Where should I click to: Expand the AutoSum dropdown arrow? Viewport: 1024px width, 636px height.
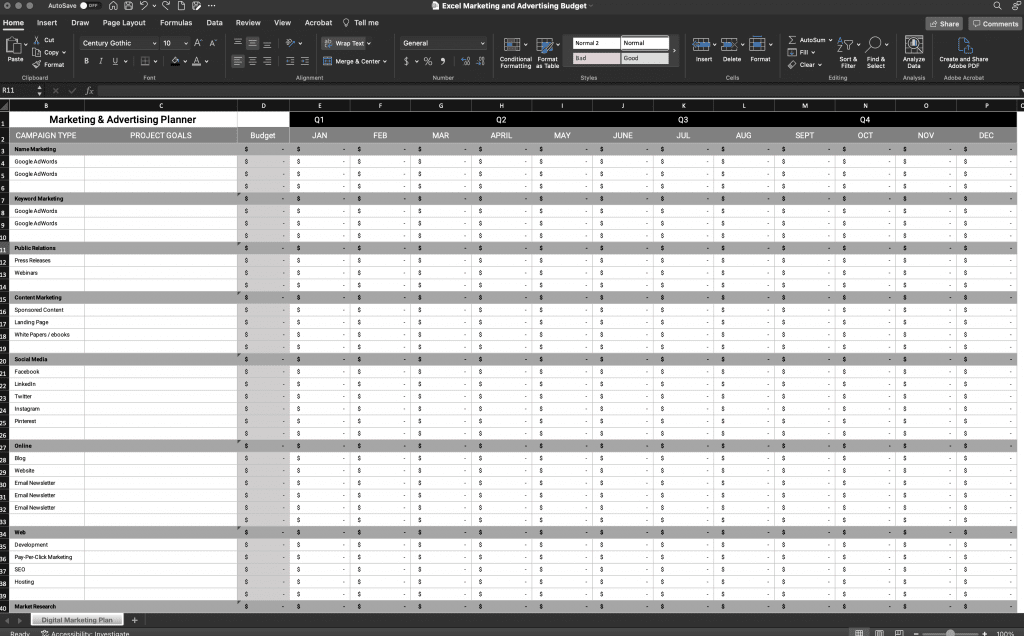830,40
